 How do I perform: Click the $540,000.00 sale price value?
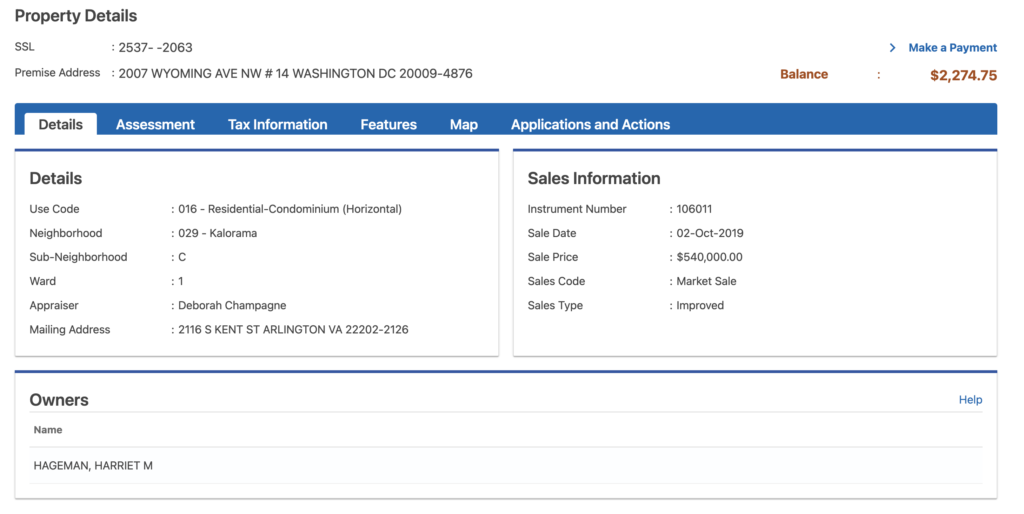tap(709, 257)
